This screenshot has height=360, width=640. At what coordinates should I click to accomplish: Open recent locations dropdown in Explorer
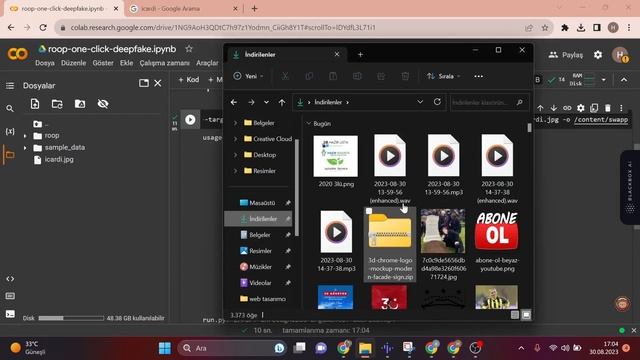(x=266, y=102)
